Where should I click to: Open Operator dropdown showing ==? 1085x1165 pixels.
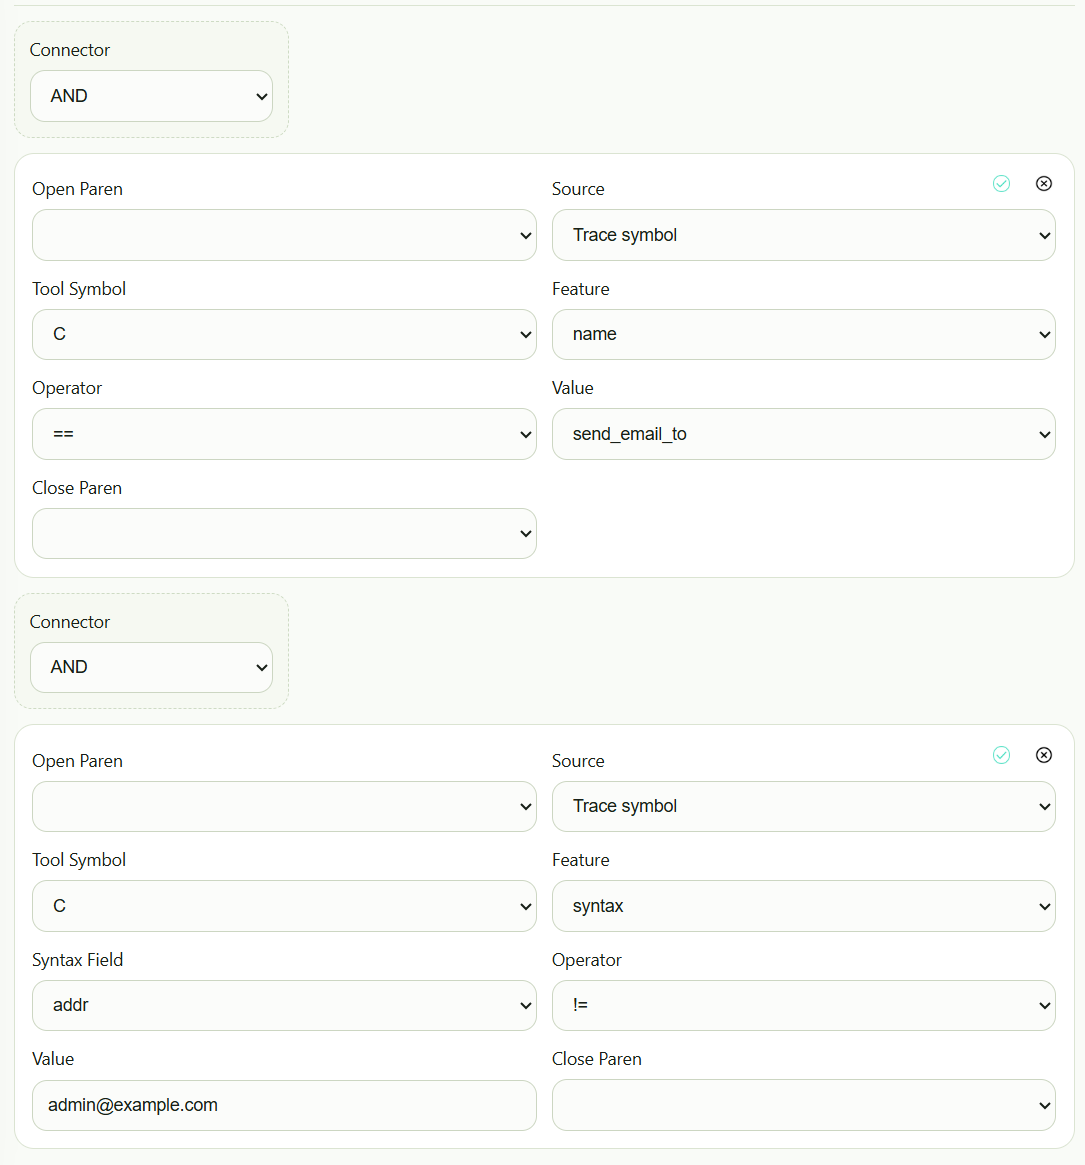284,434
